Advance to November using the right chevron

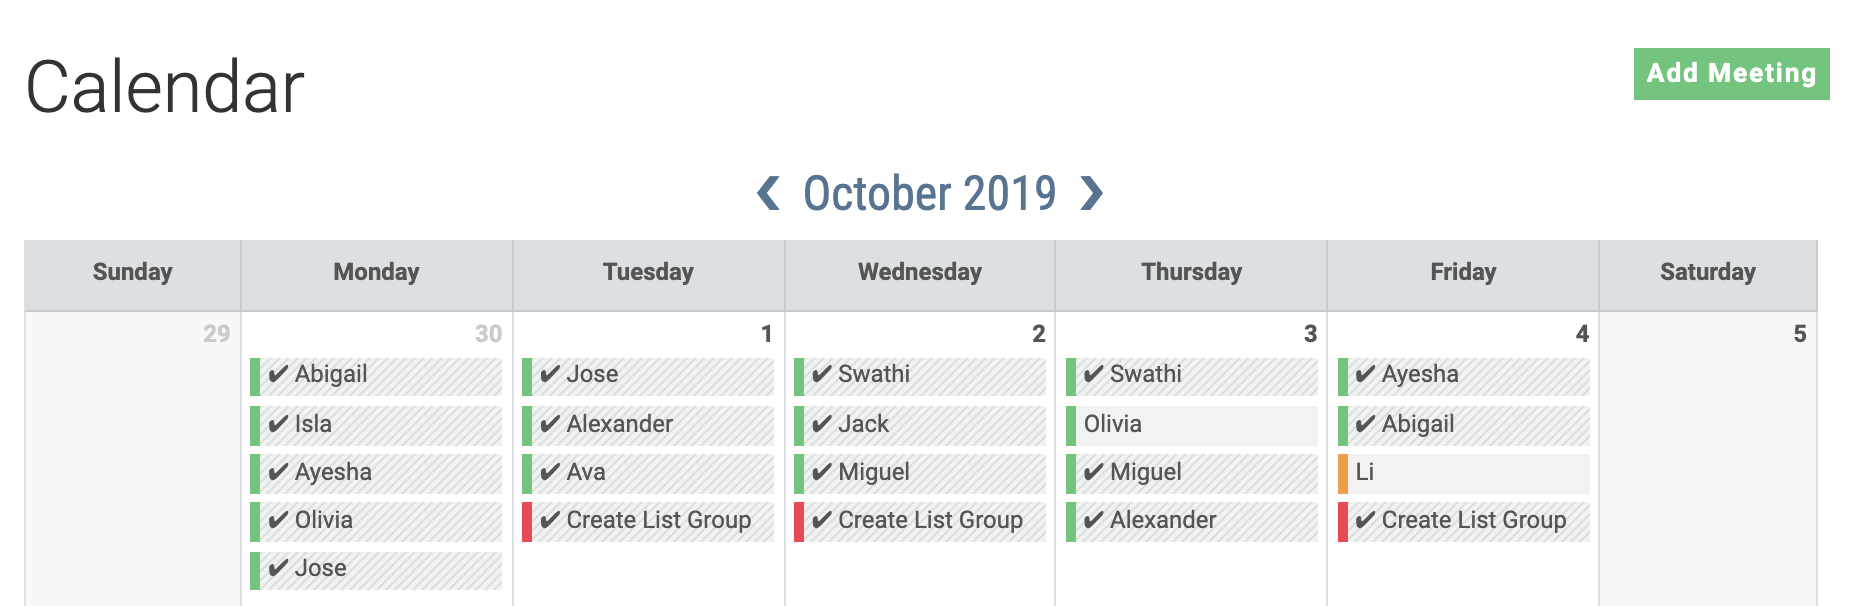1092,192
